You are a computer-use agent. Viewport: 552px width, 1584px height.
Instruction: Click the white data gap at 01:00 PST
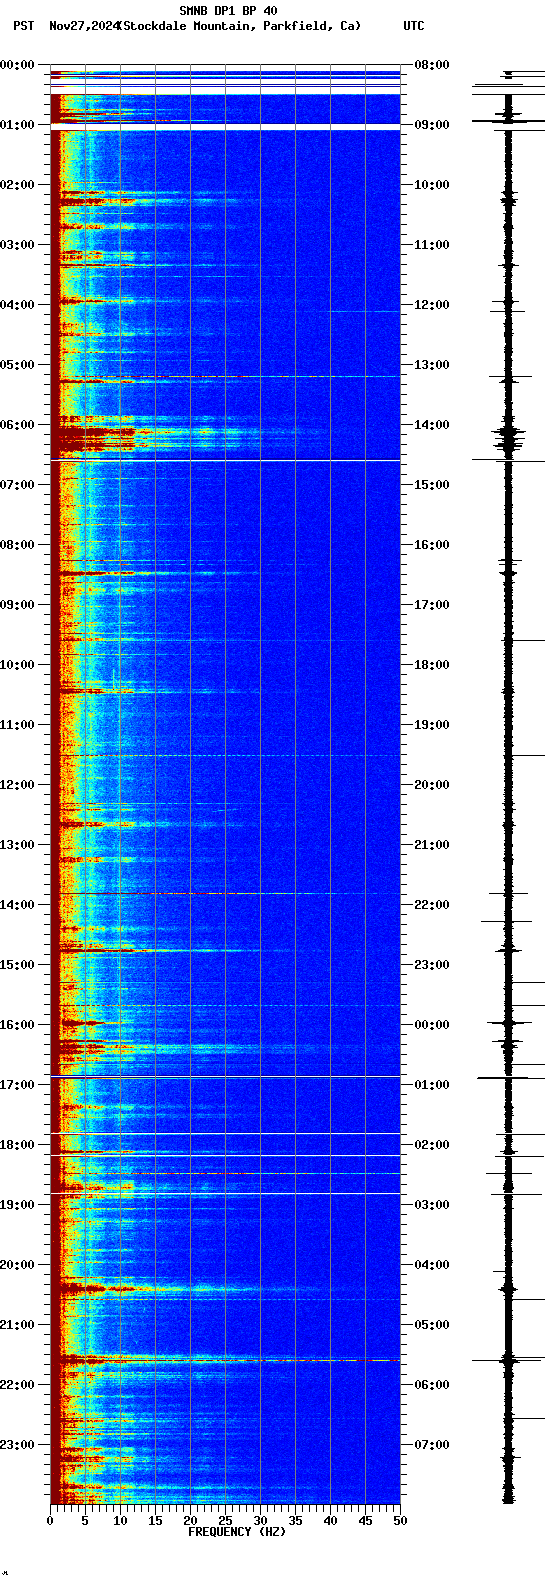pyautogui.click(x=225, y=126)
